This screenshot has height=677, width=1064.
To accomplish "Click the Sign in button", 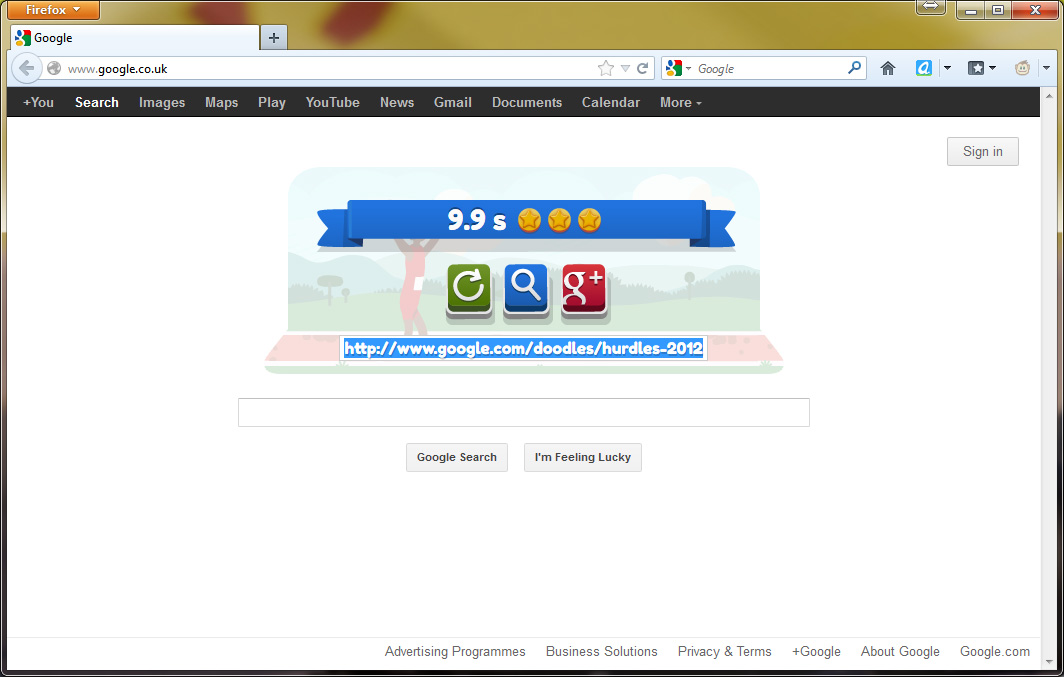I will pyautogui.click(x=983, y=151).
